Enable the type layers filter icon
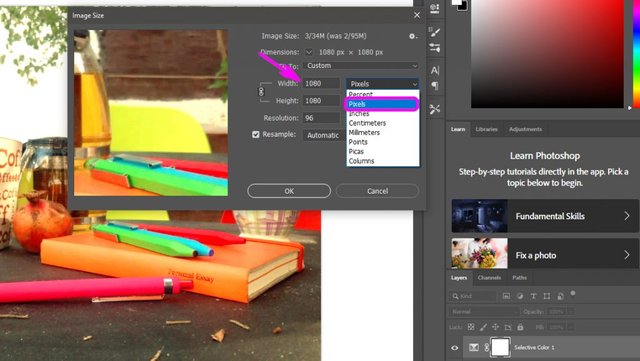Screen dimensions: 640x361 click(x=533, y=296)
